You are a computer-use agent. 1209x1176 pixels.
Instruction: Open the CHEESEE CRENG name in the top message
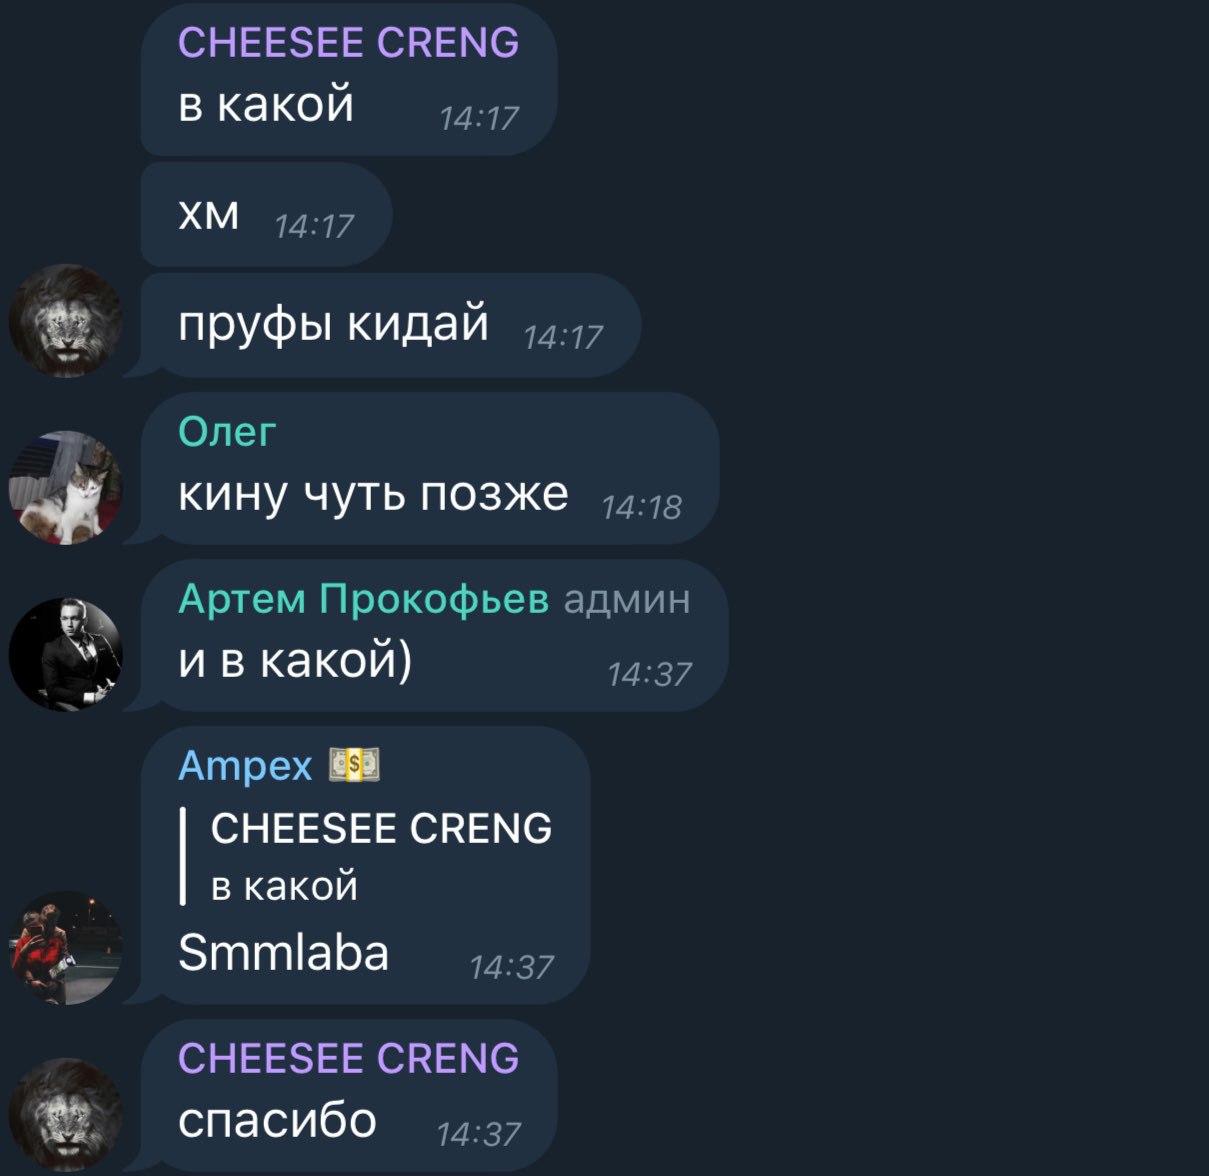(348, 43)
